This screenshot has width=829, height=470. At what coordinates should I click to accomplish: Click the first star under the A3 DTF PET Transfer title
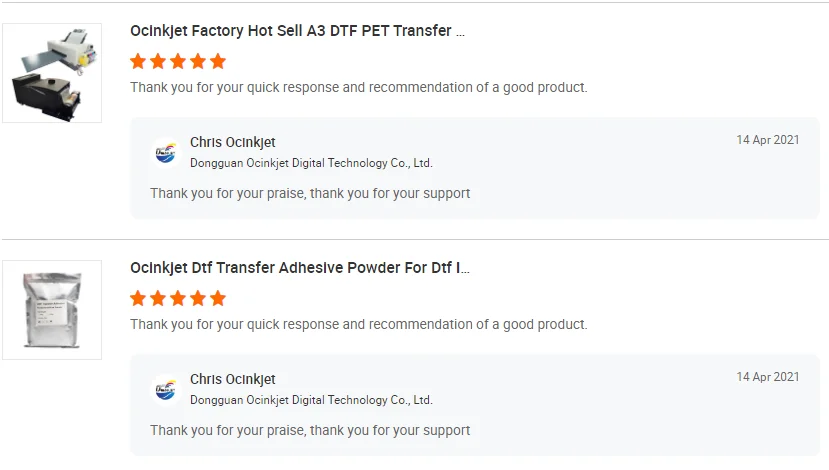138,61
